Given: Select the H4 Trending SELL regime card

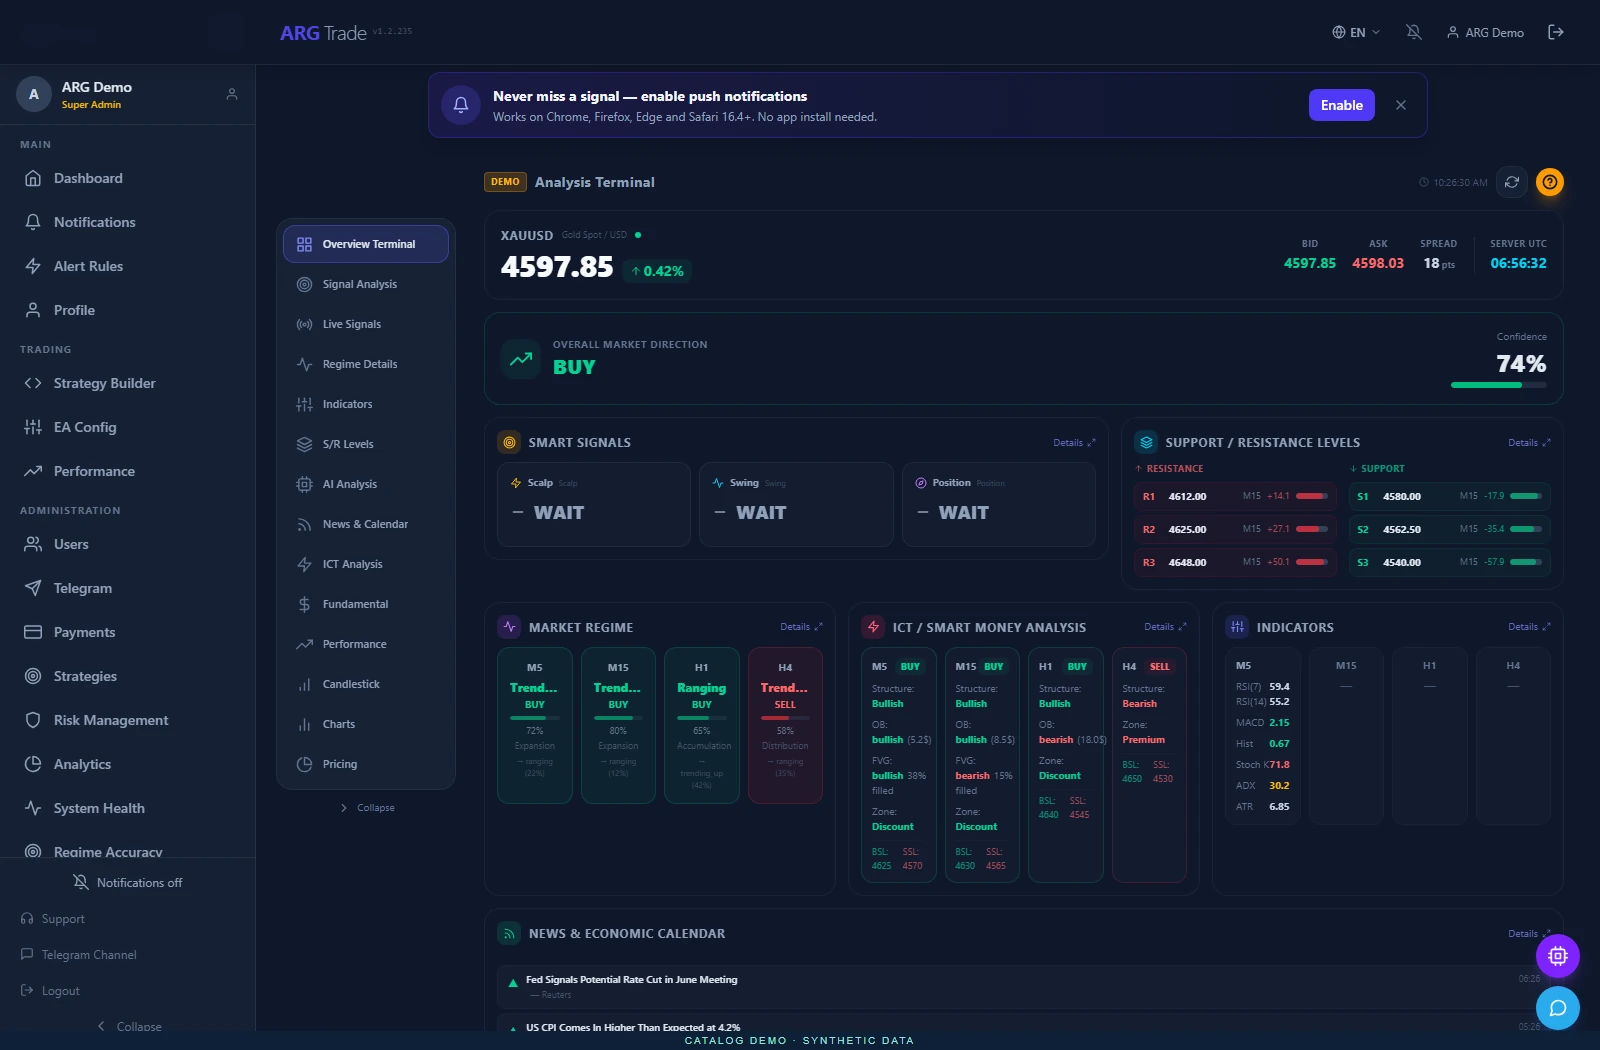Looking at the screenshot, I should coord(785,725).
